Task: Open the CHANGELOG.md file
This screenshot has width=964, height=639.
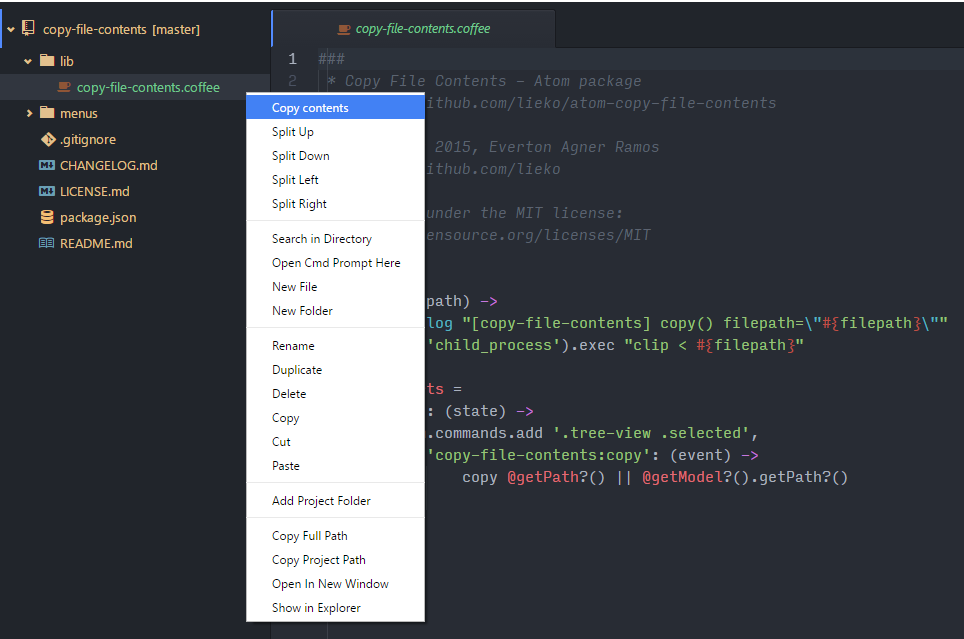Action: [109, 165]
